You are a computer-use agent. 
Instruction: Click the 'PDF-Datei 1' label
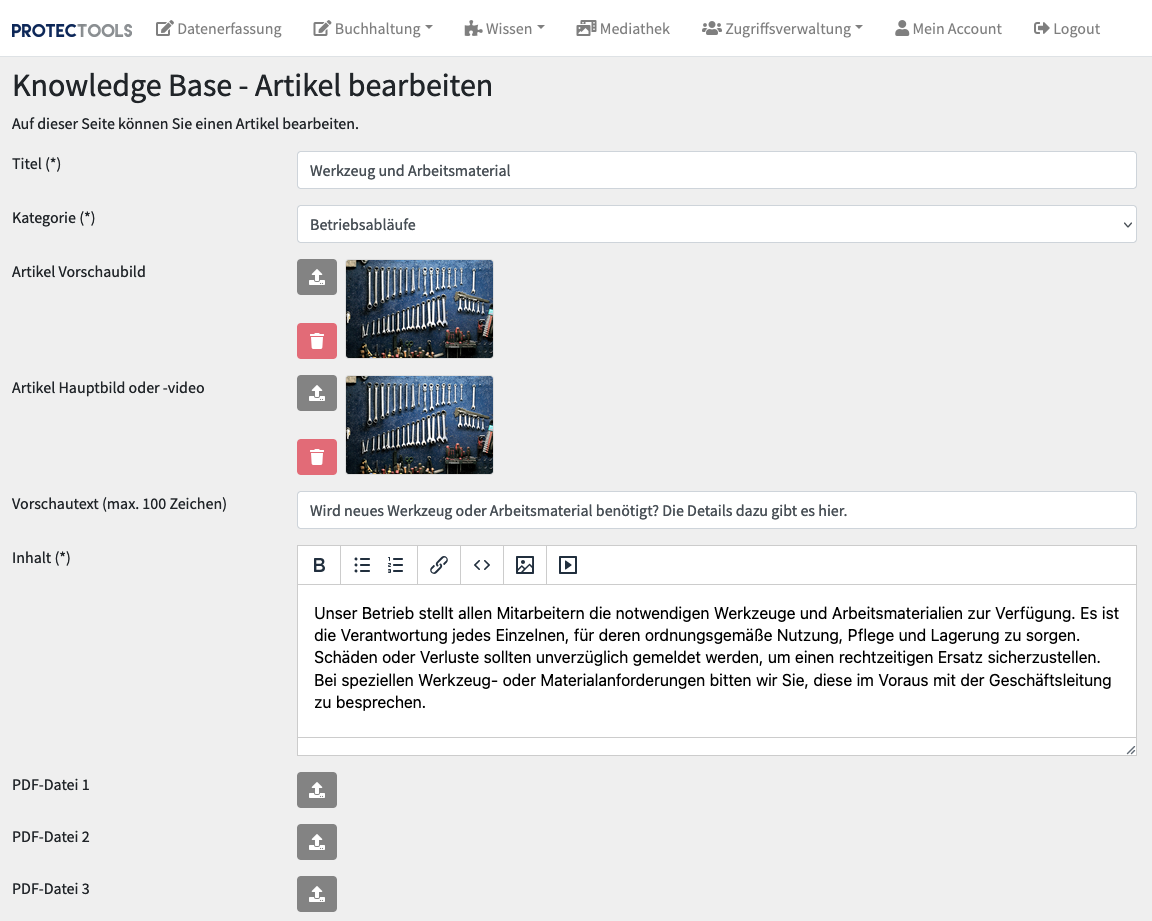(x=51, y=784)
